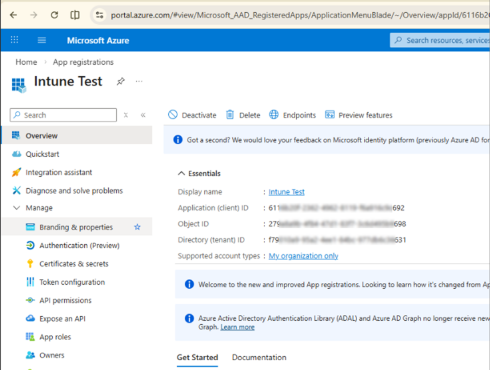Open the browser side panel icon
Image resolution: width=490 pixels, height=370 pixels.
75,15
